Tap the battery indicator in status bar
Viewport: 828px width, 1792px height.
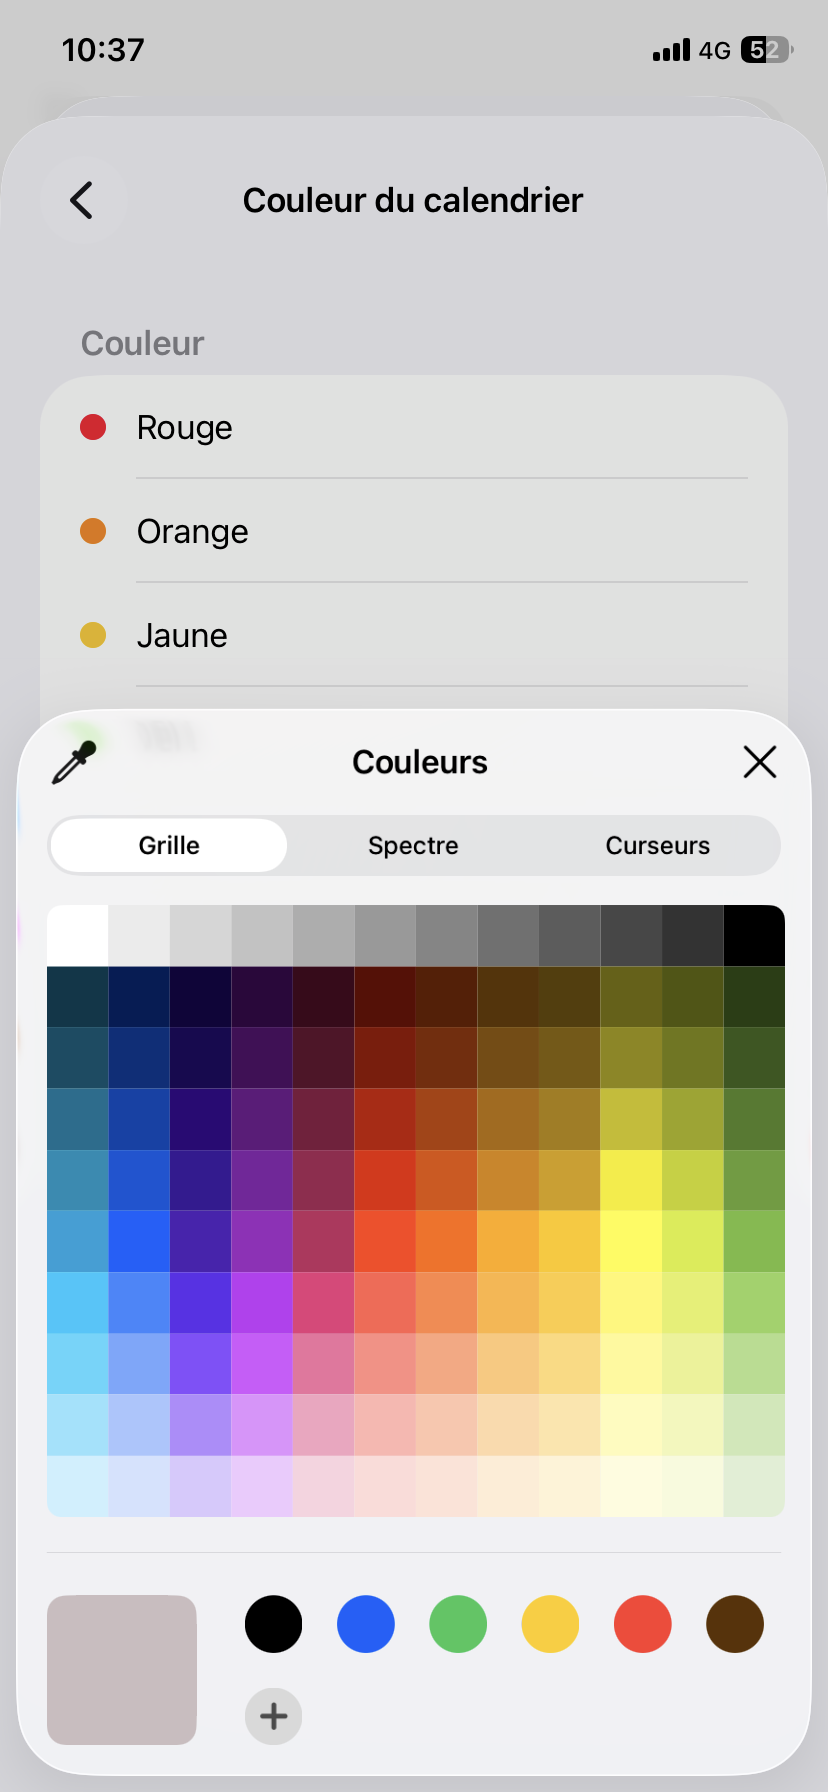[x=767, y=50]
